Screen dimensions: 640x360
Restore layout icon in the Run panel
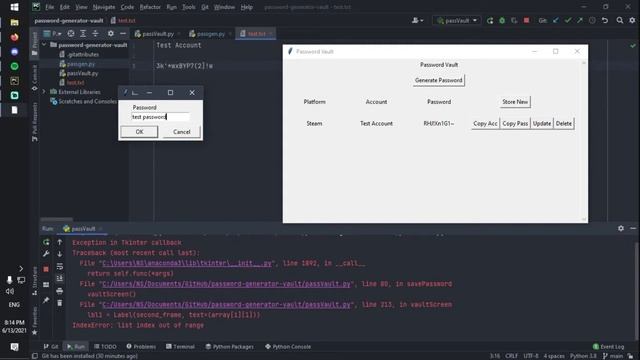pyautogui.click(x=46, y=285)
